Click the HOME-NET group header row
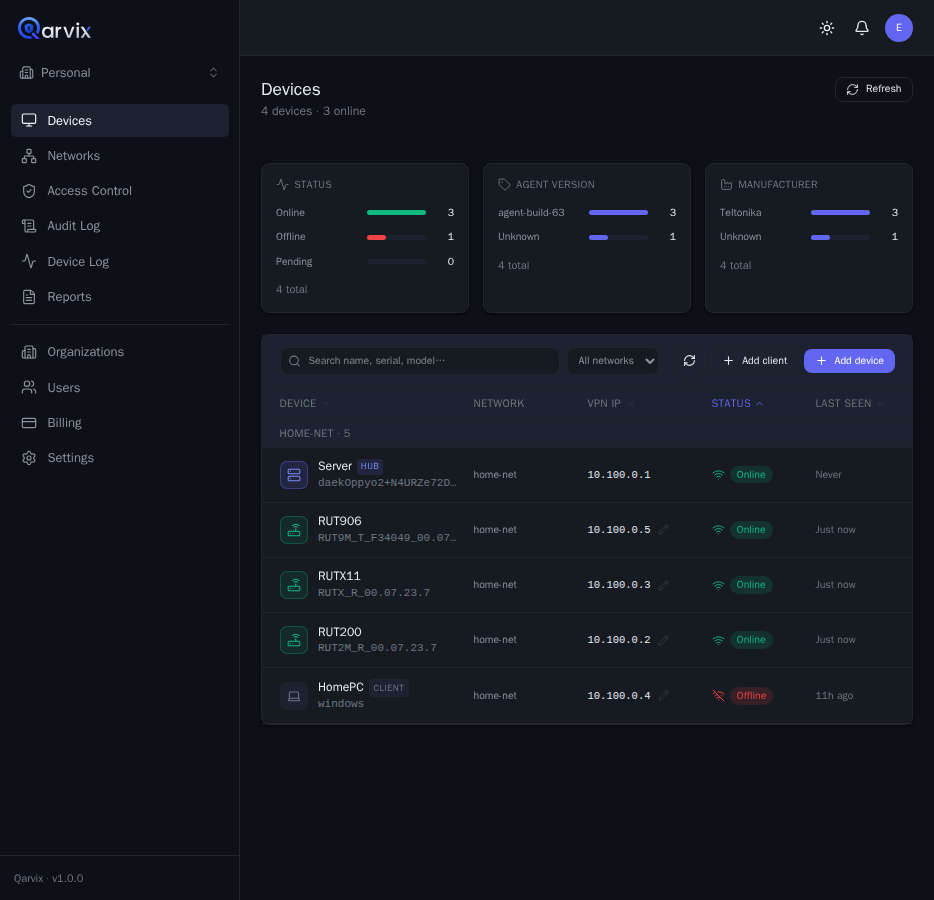The height and width of the screenshot is (900, 934). (587, 434)
